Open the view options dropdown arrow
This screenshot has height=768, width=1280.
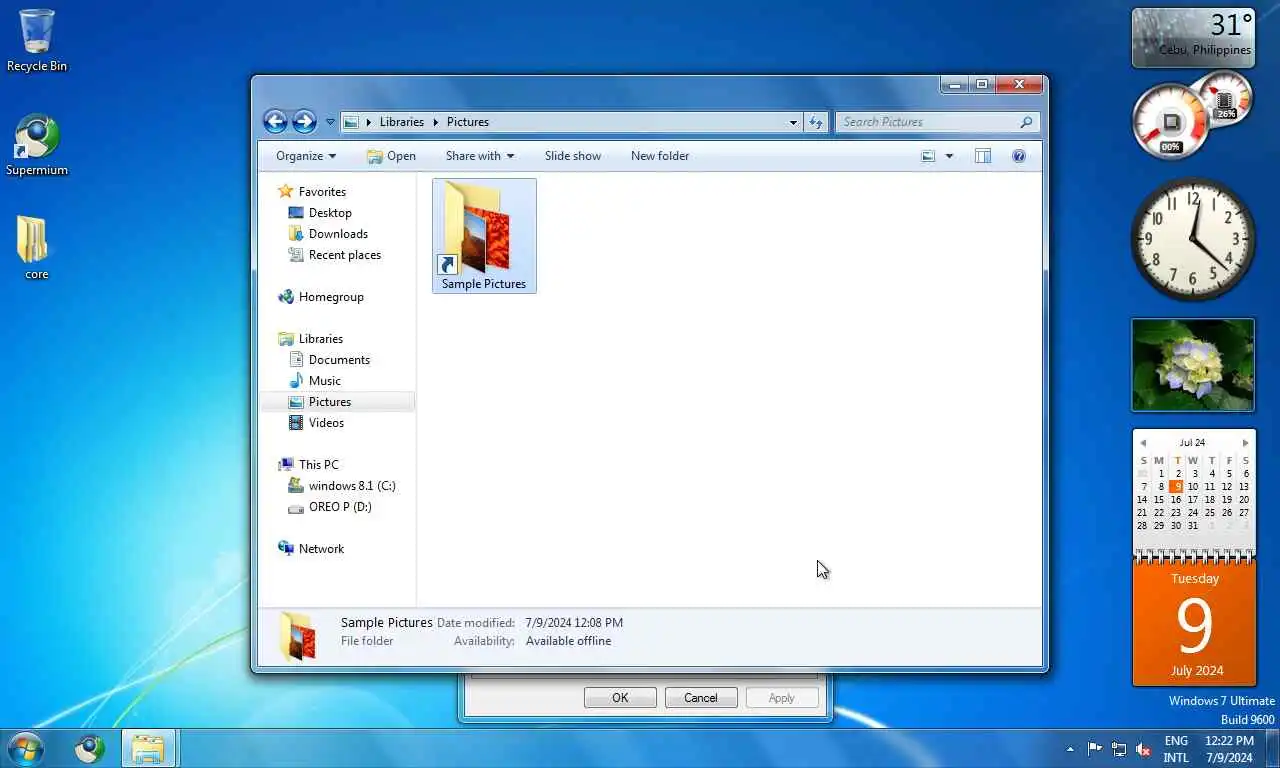point(949,156)
